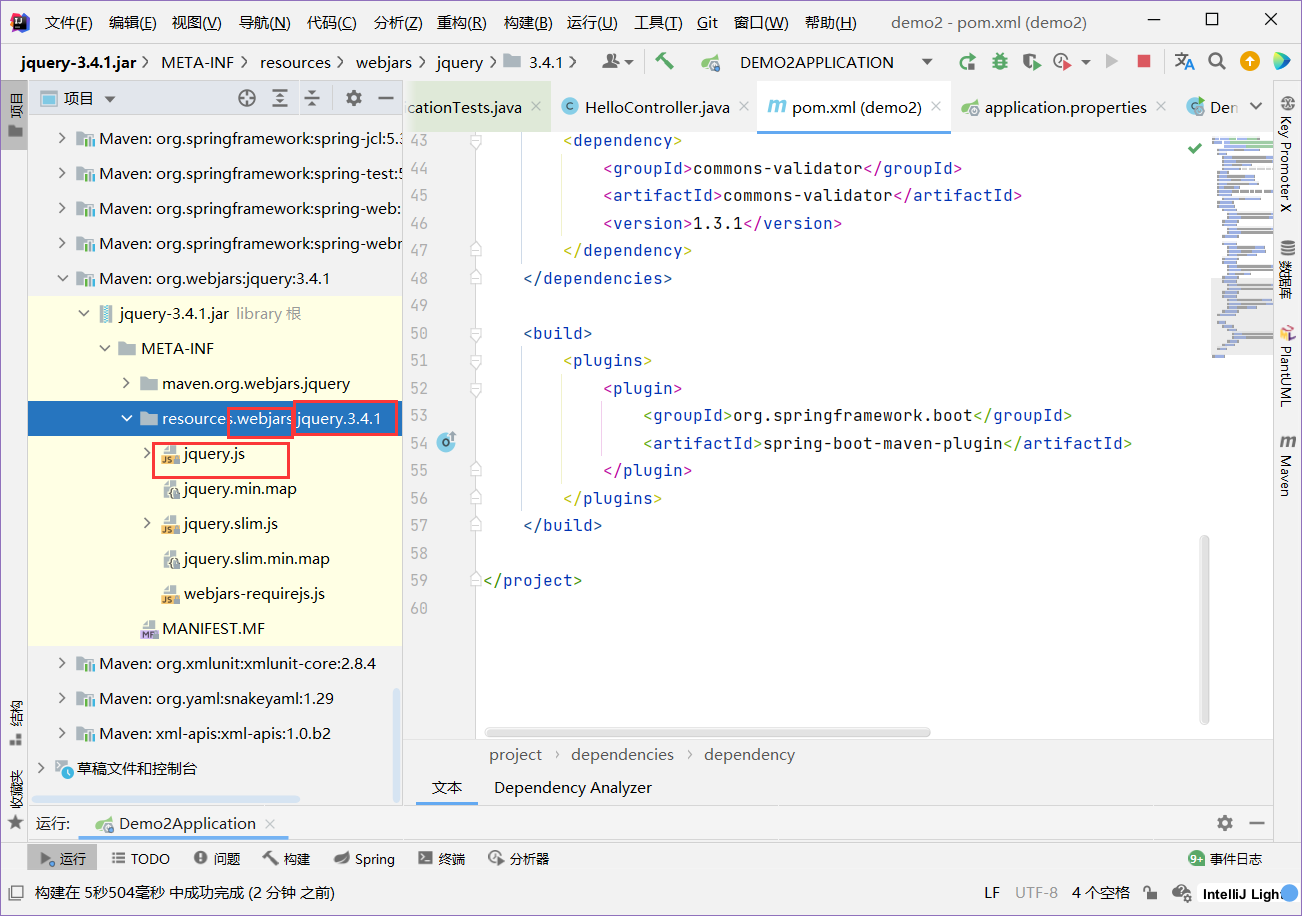Click the Run green arrow-circle icon
This screenshot has height=916, width=1302.
pos(966,62)
